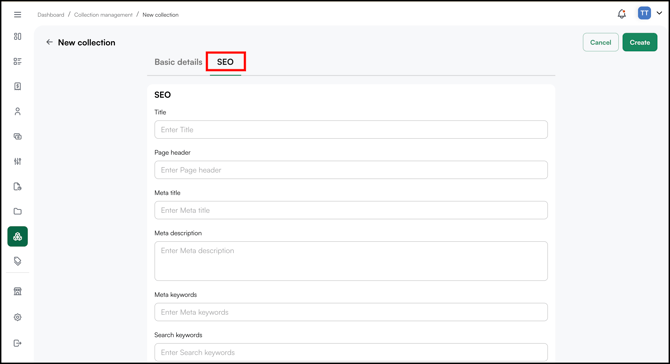The width and height of the screenshot is (670, 364).
Task: Click the Create button
Action: point(640,42)
